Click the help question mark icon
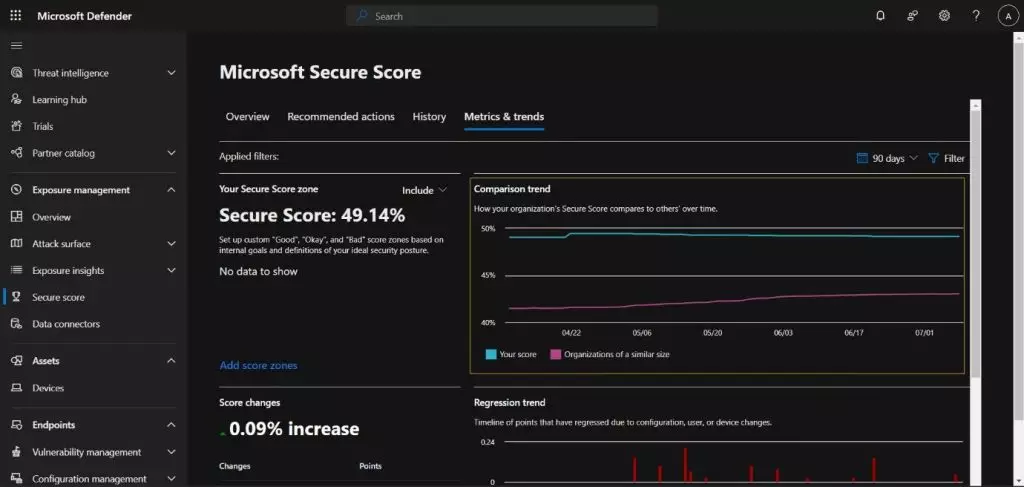 976,16
